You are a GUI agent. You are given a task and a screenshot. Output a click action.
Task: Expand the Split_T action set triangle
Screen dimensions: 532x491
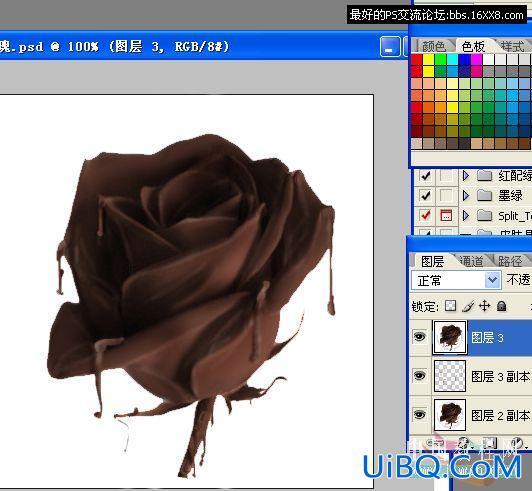pyautogui.click(x=466, y=215)
